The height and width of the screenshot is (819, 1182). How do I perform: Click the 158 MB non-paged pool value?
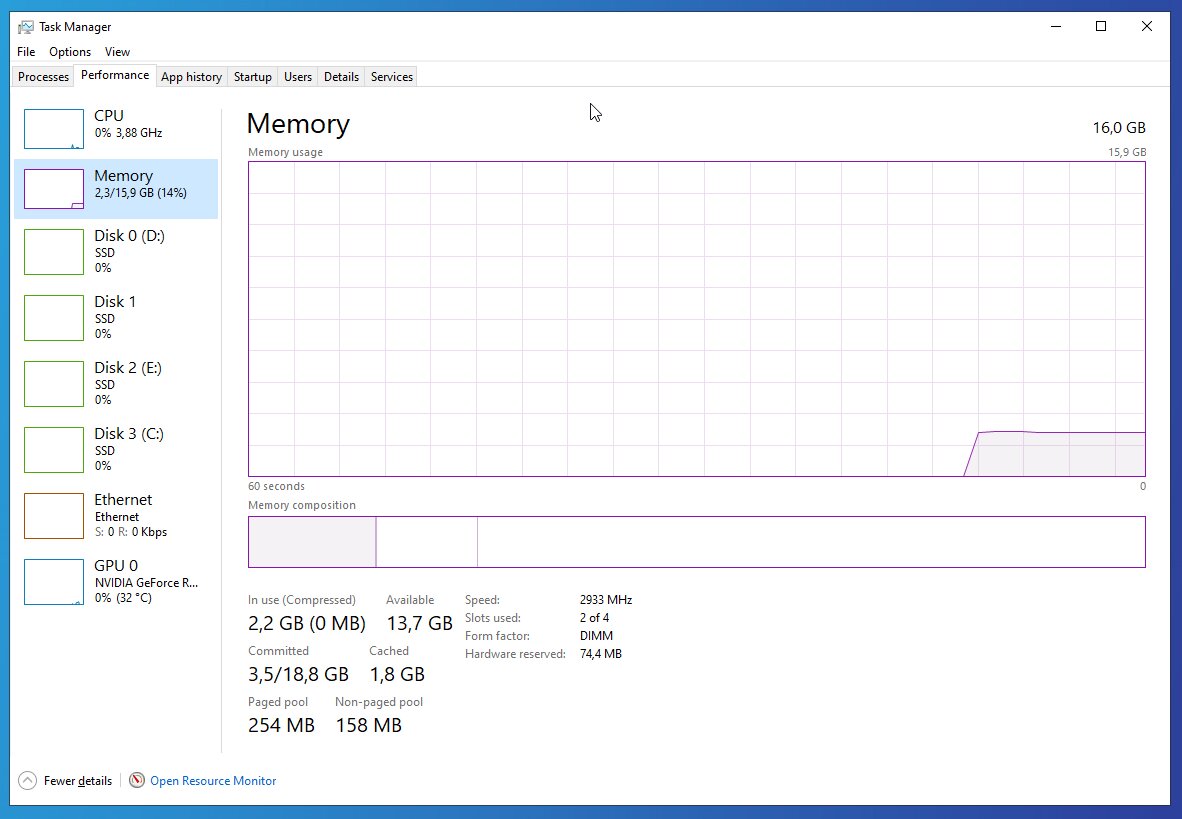pos(368,725)
